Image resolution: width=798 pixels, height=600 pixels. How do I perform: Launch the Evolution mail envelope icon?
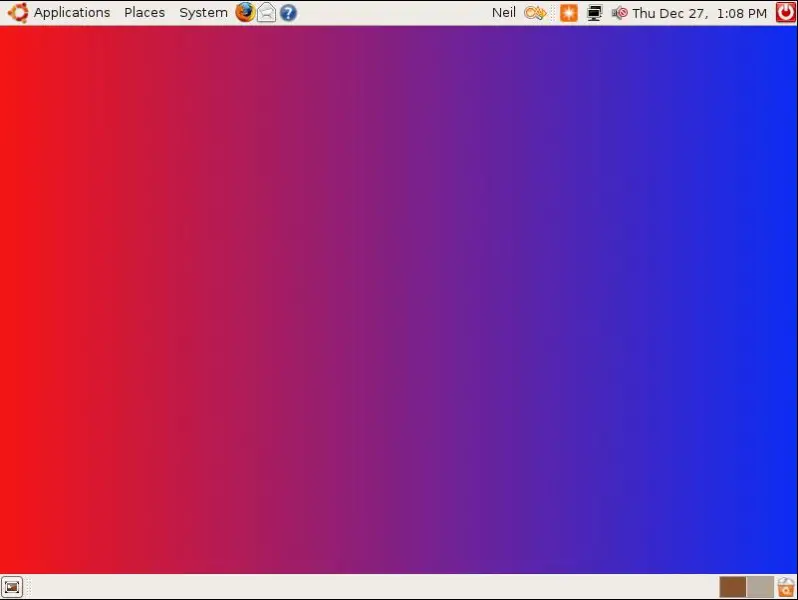pos(266,13)
